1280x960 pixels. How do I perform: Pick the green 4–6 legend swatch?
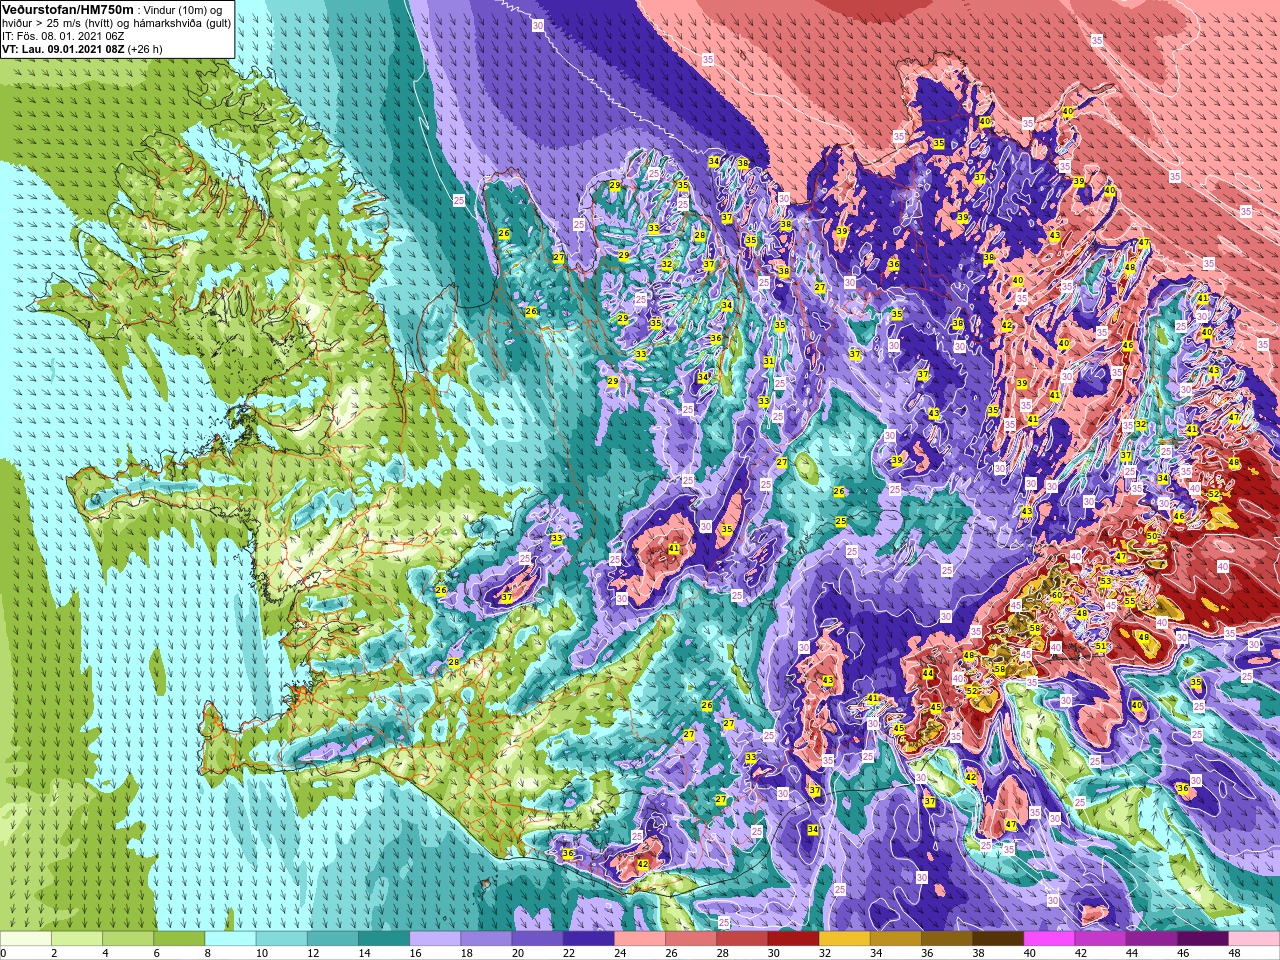(128, 939)
